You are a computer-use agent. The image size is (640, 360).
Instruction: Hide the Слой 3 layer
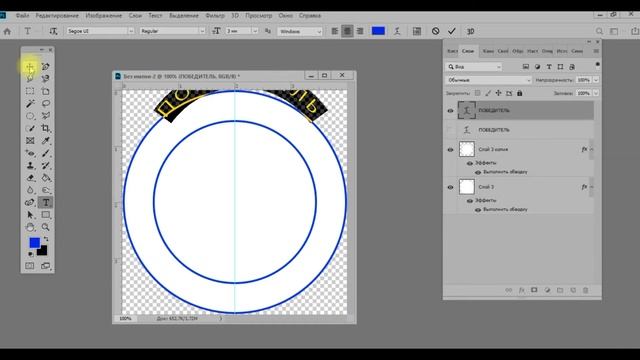click(x=451, y=187)
